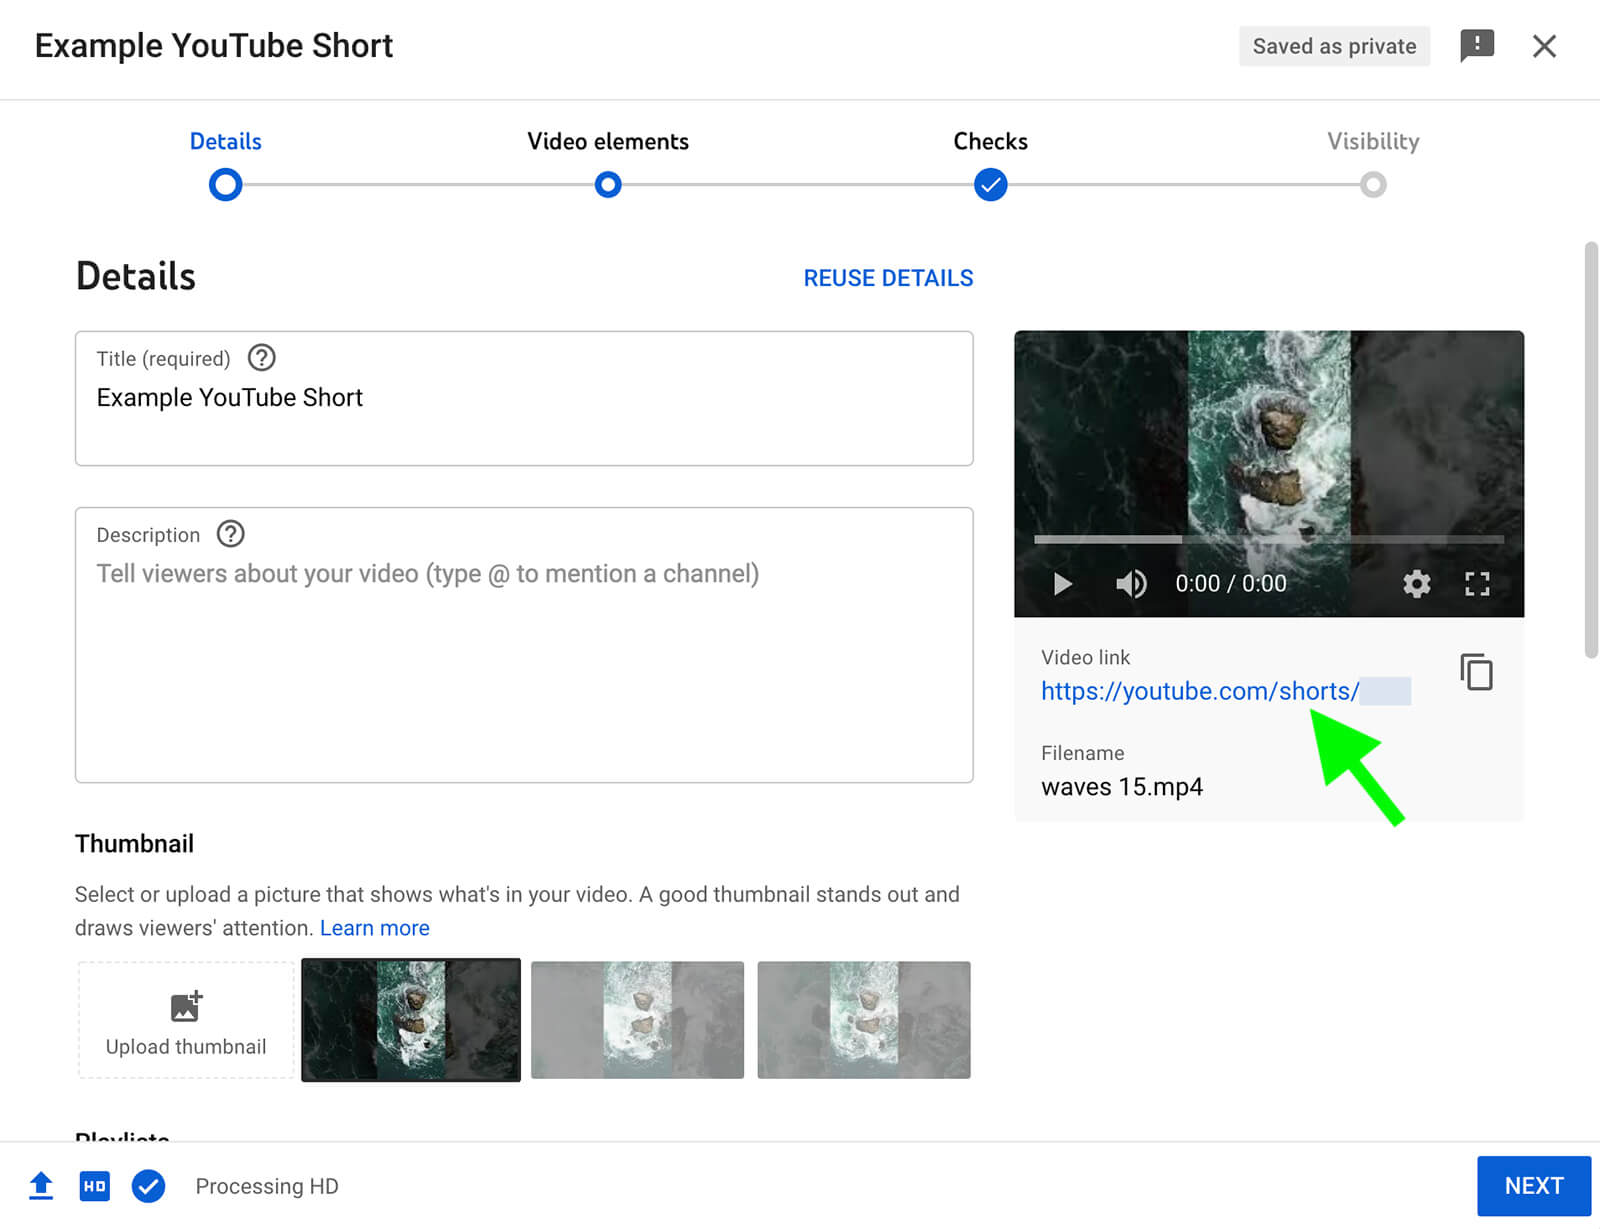Click the blue processing checkmark icon

pyautogui.click(x=148, y=1186)
